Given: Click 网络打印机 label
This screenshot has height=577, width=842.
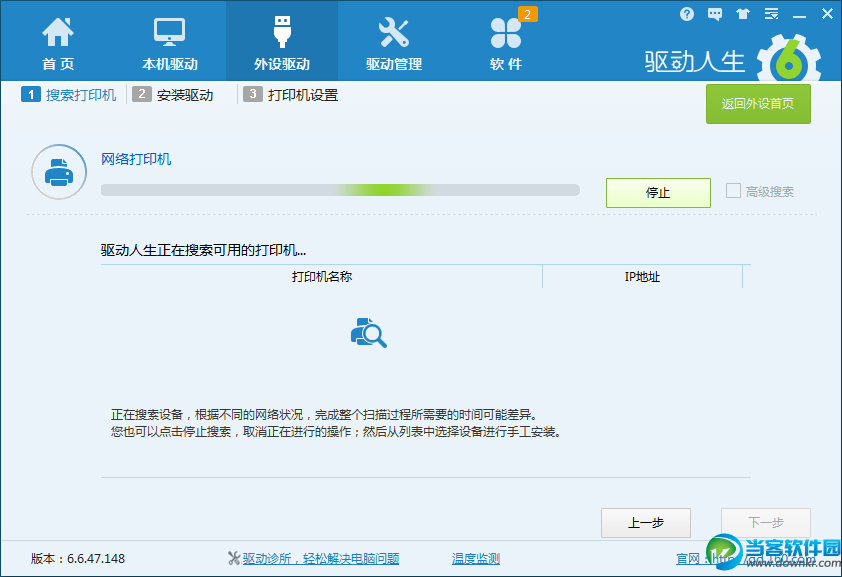Looking at the screenshot, I should click(136, 159).
